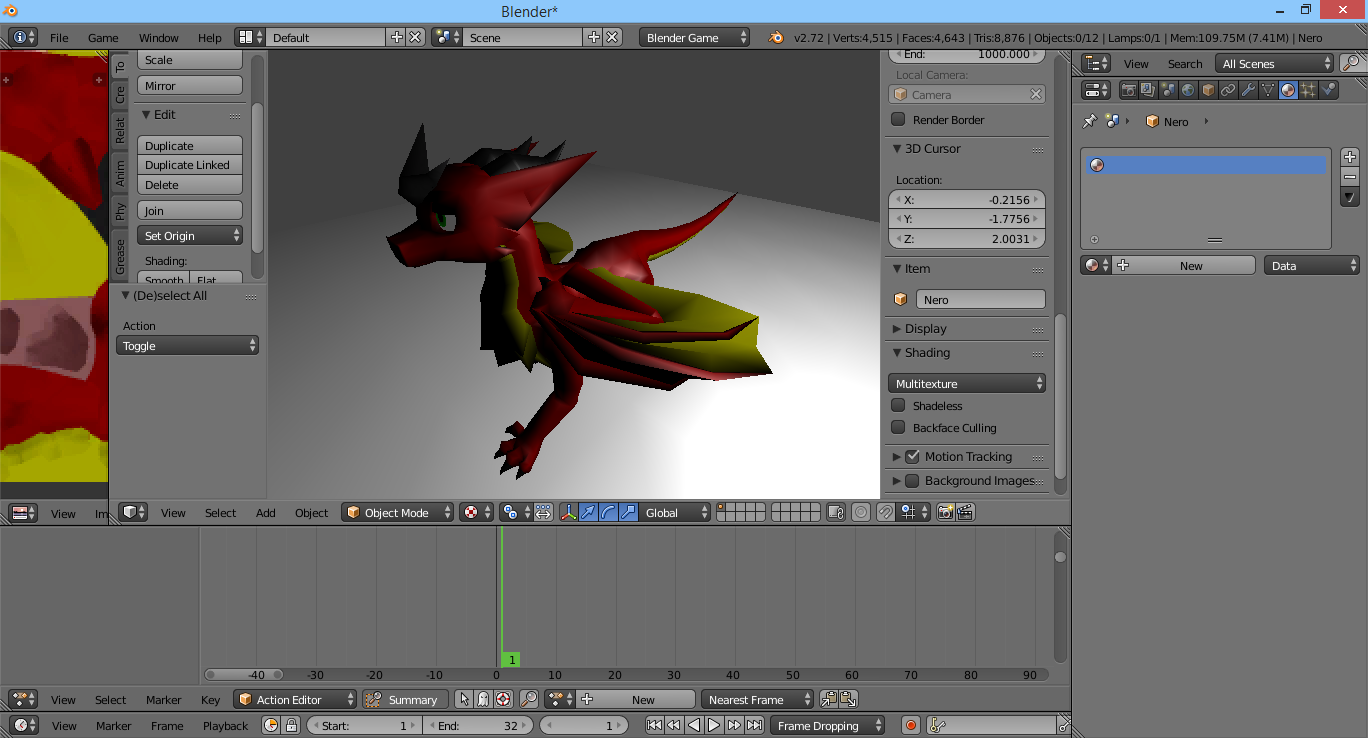Open the Add menu in 3D view header
Screen dimensions: 1368x738
tap(266, 512)
